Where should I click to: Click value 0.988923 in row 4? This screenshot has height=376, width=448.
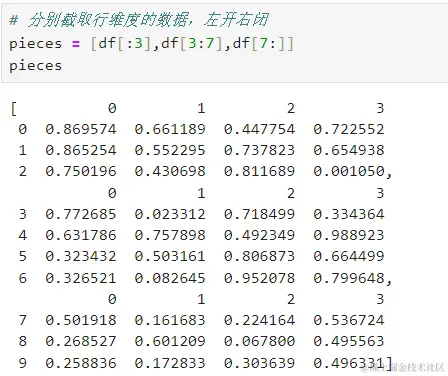coord(349,235)
